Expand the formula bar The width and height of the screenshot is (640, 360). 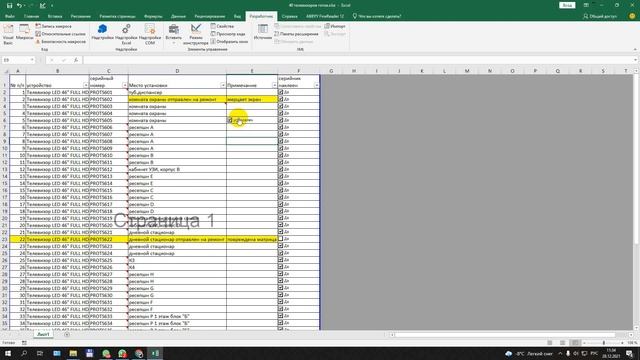pyautogui.click(x=636, y=60)
